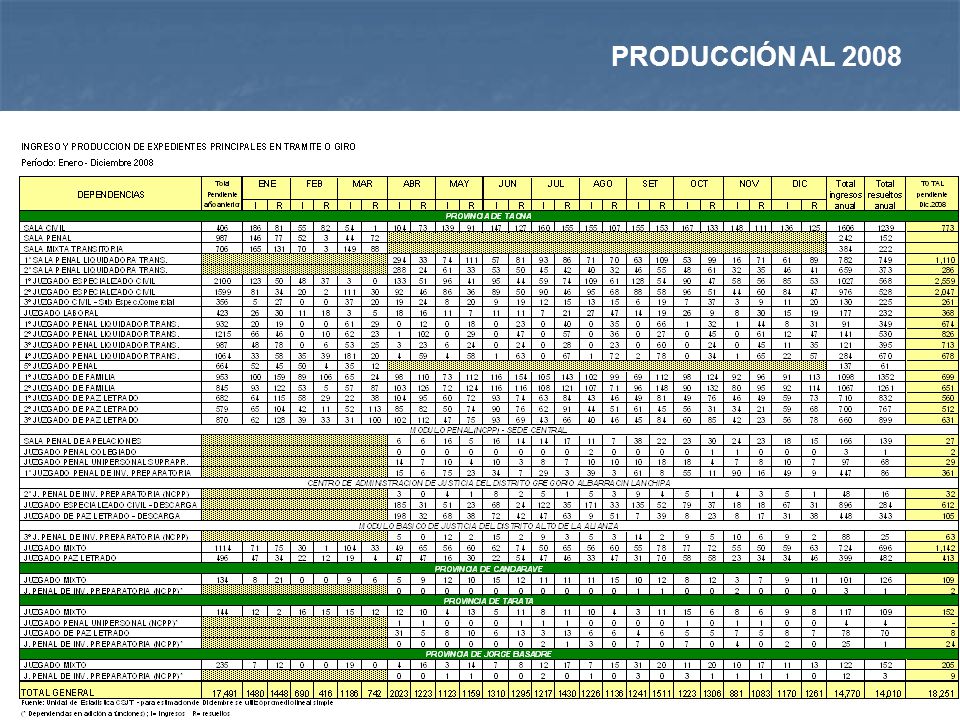Click "3° JUZGADO CIVIL - Sub Espec.Comercial" label
The width and height of the screenshot is (960, 720).
click(99, 302)
